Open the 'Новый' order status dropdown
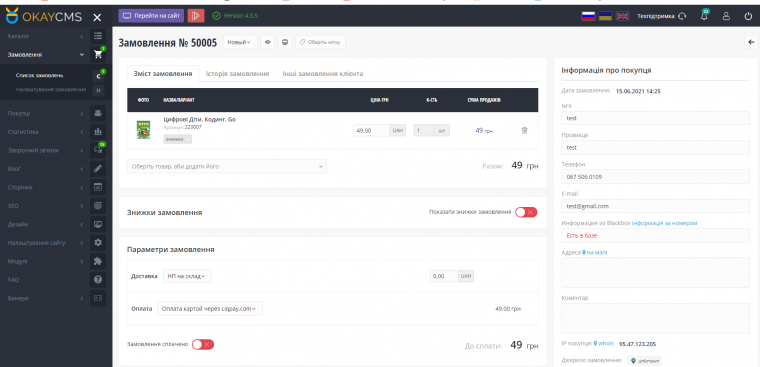Viewport: 760px width, 367px height. click(239, 43)
